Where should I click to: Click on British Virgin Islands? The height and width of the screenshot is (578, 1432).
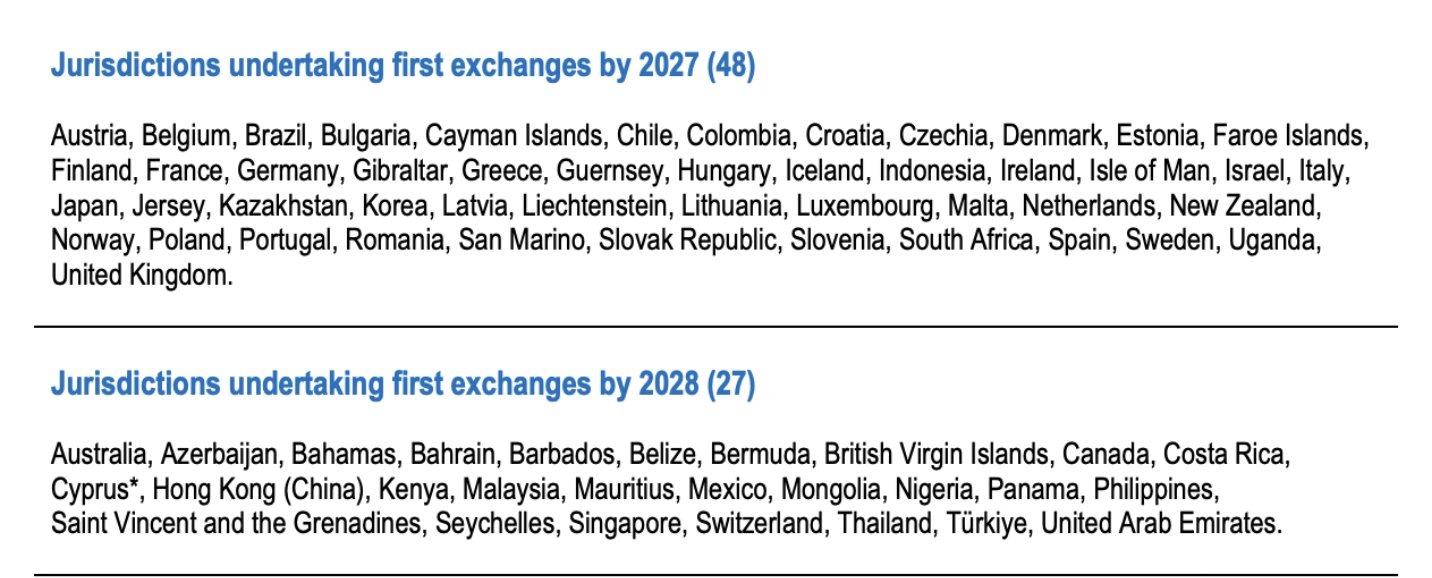tap(937, 457)
